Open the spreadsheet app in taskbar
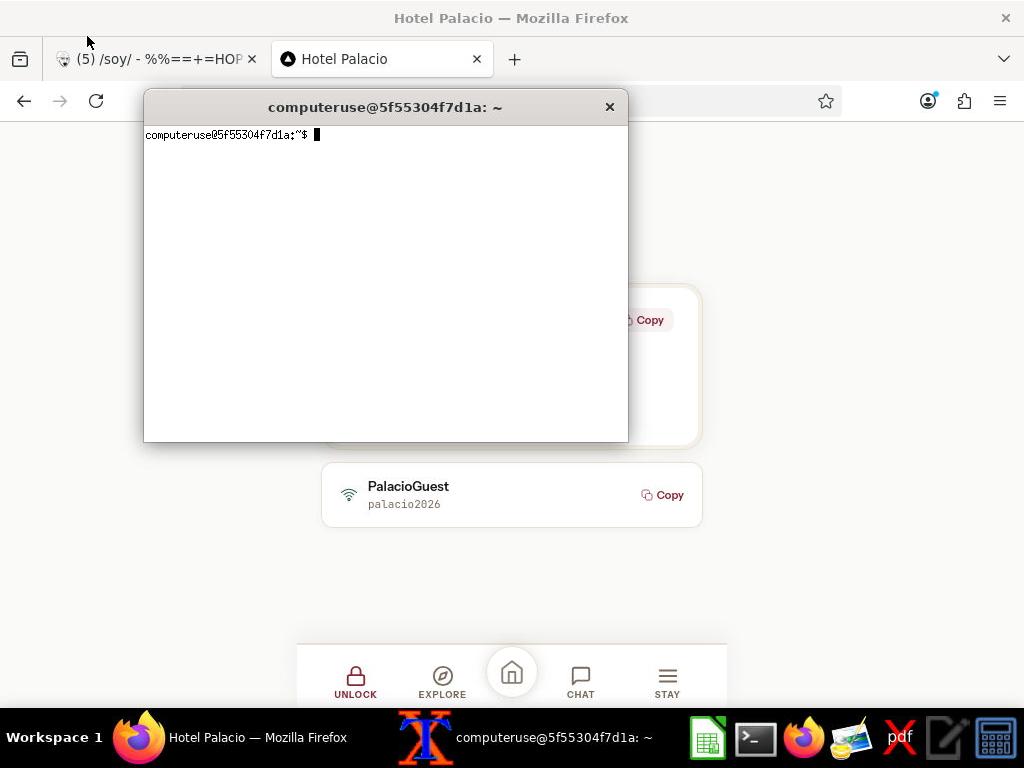 pyautogui.click(x=708, y=738)
